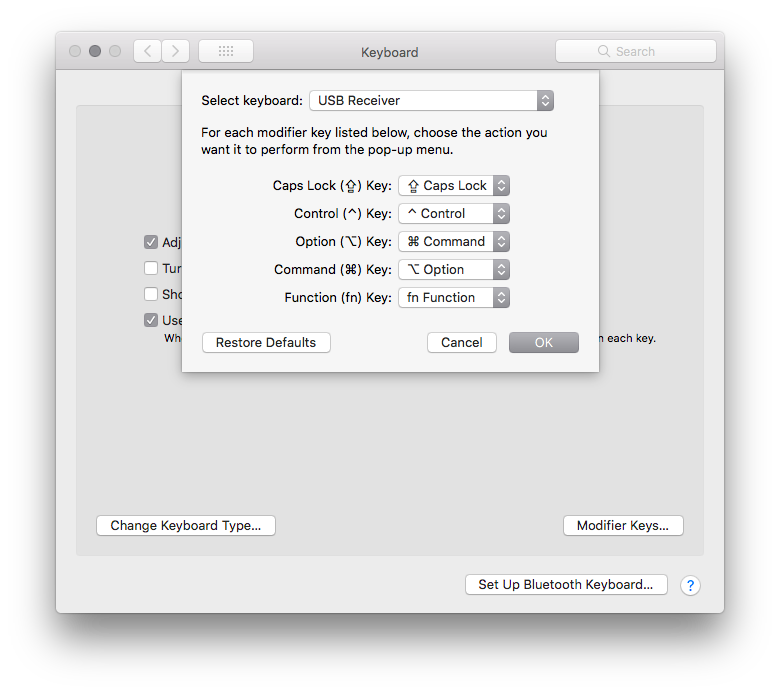Click Set Up Bluetooth Keyboard… button
Screen dimensions: 780x693
[566, 585]
